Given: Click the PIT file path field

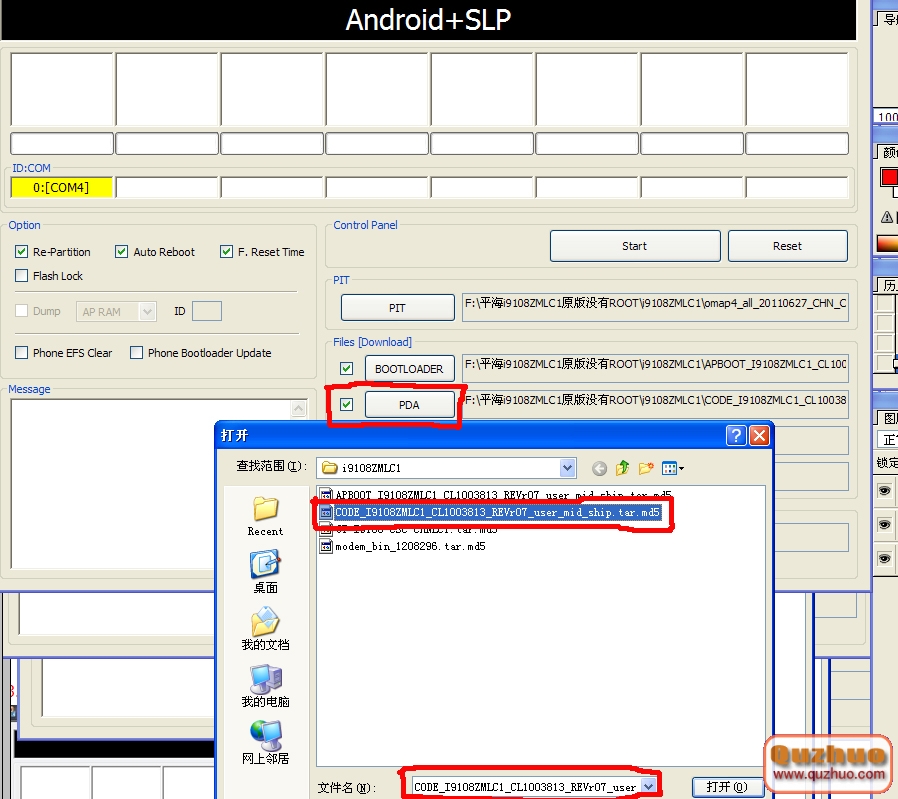Looking at the screenshot, I should point(655,306).
